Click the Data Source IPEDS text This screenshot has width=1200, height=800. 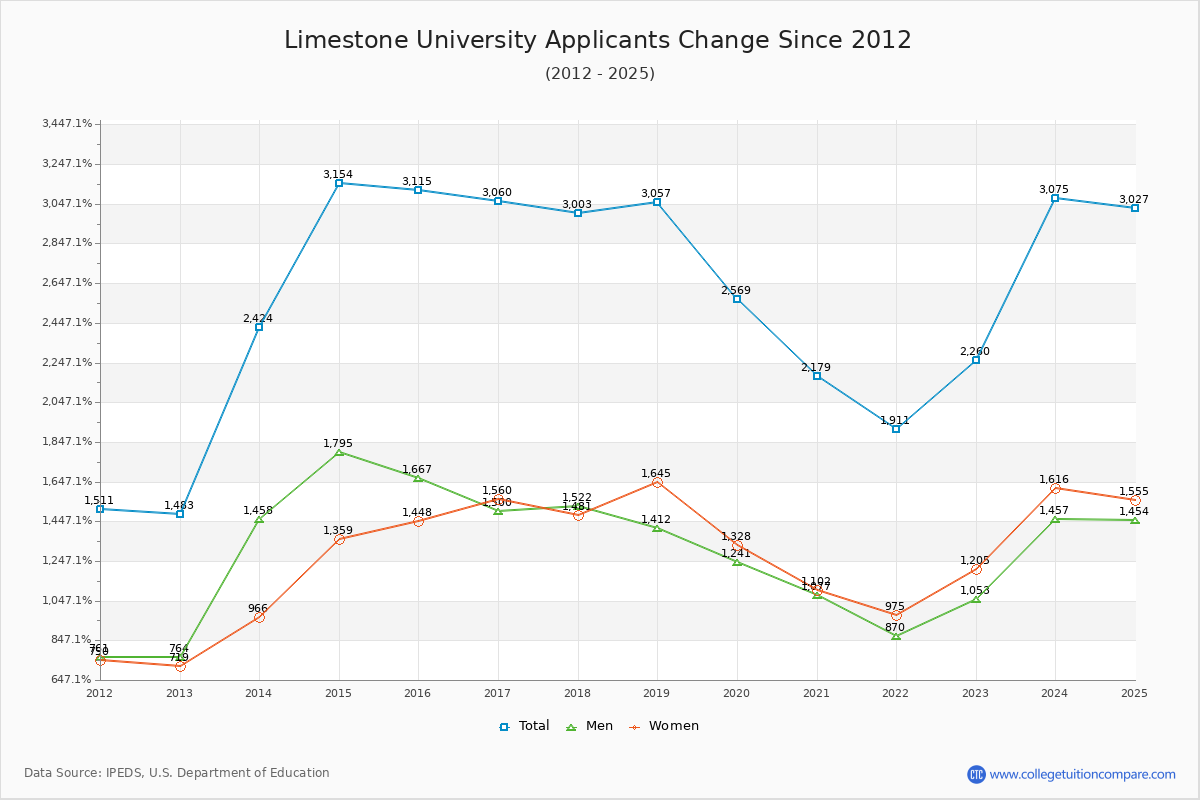click(x=177, y=773)
